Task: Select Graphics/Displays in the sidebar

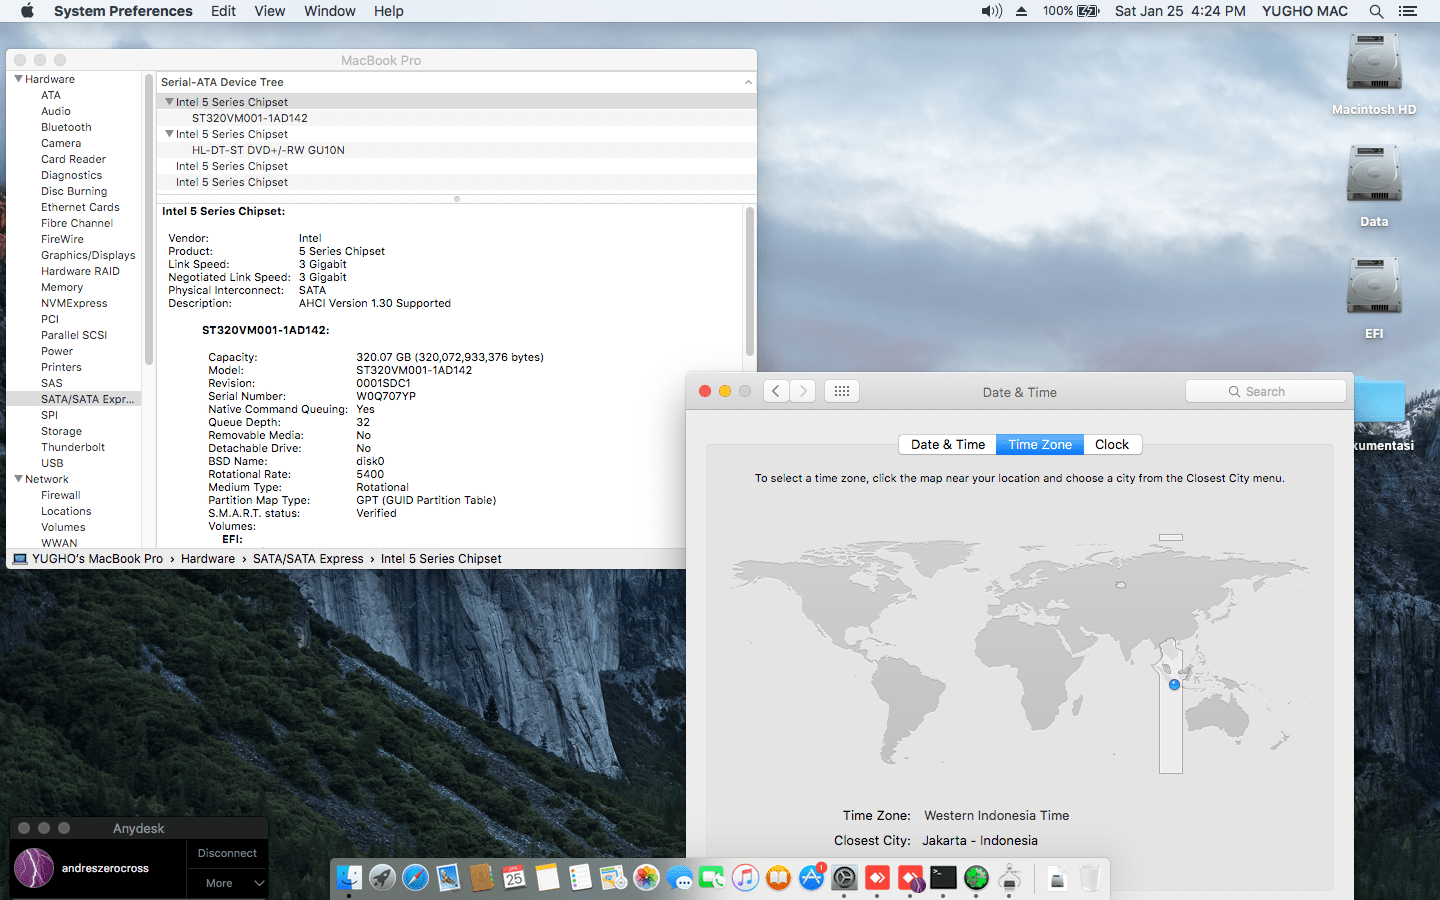Action: click(x=88, y=255)
